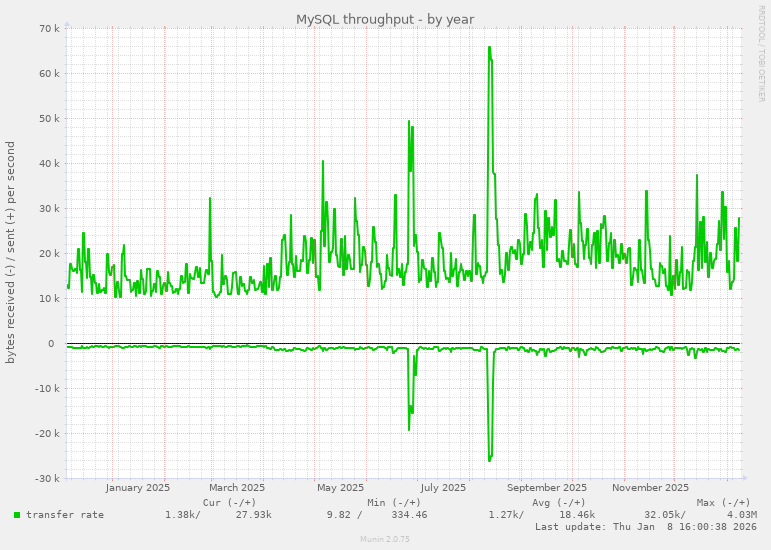Click the 'Max (-/+)' column header
Viewport: 771px width, 550px height.
[724, 503]
